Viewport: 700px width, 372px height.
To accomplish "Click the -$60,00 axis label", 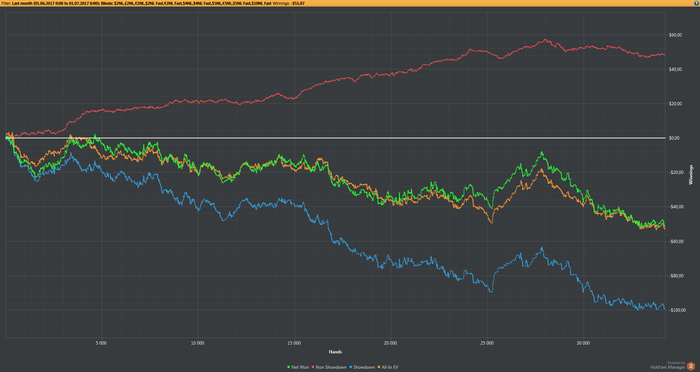I will (676, 241).
